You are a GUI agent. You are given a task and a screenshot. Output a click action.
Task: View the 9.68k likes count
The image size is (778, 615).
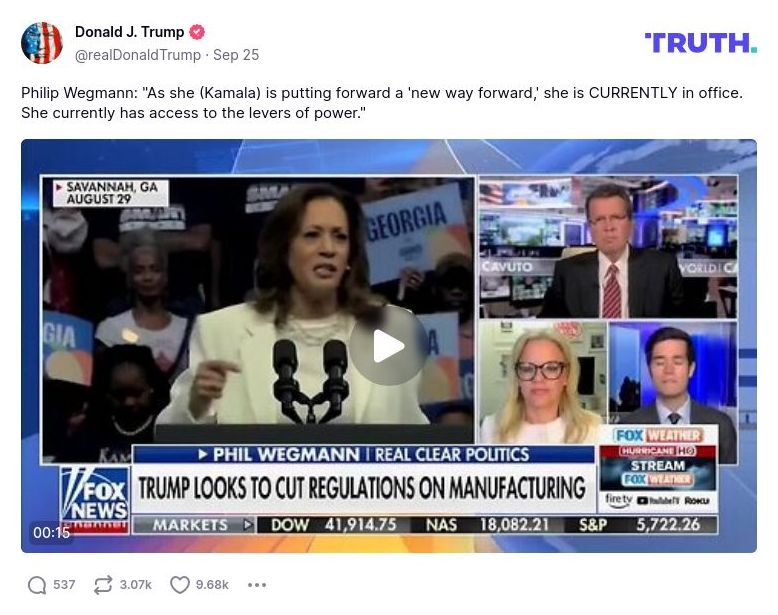click(212, 585)
